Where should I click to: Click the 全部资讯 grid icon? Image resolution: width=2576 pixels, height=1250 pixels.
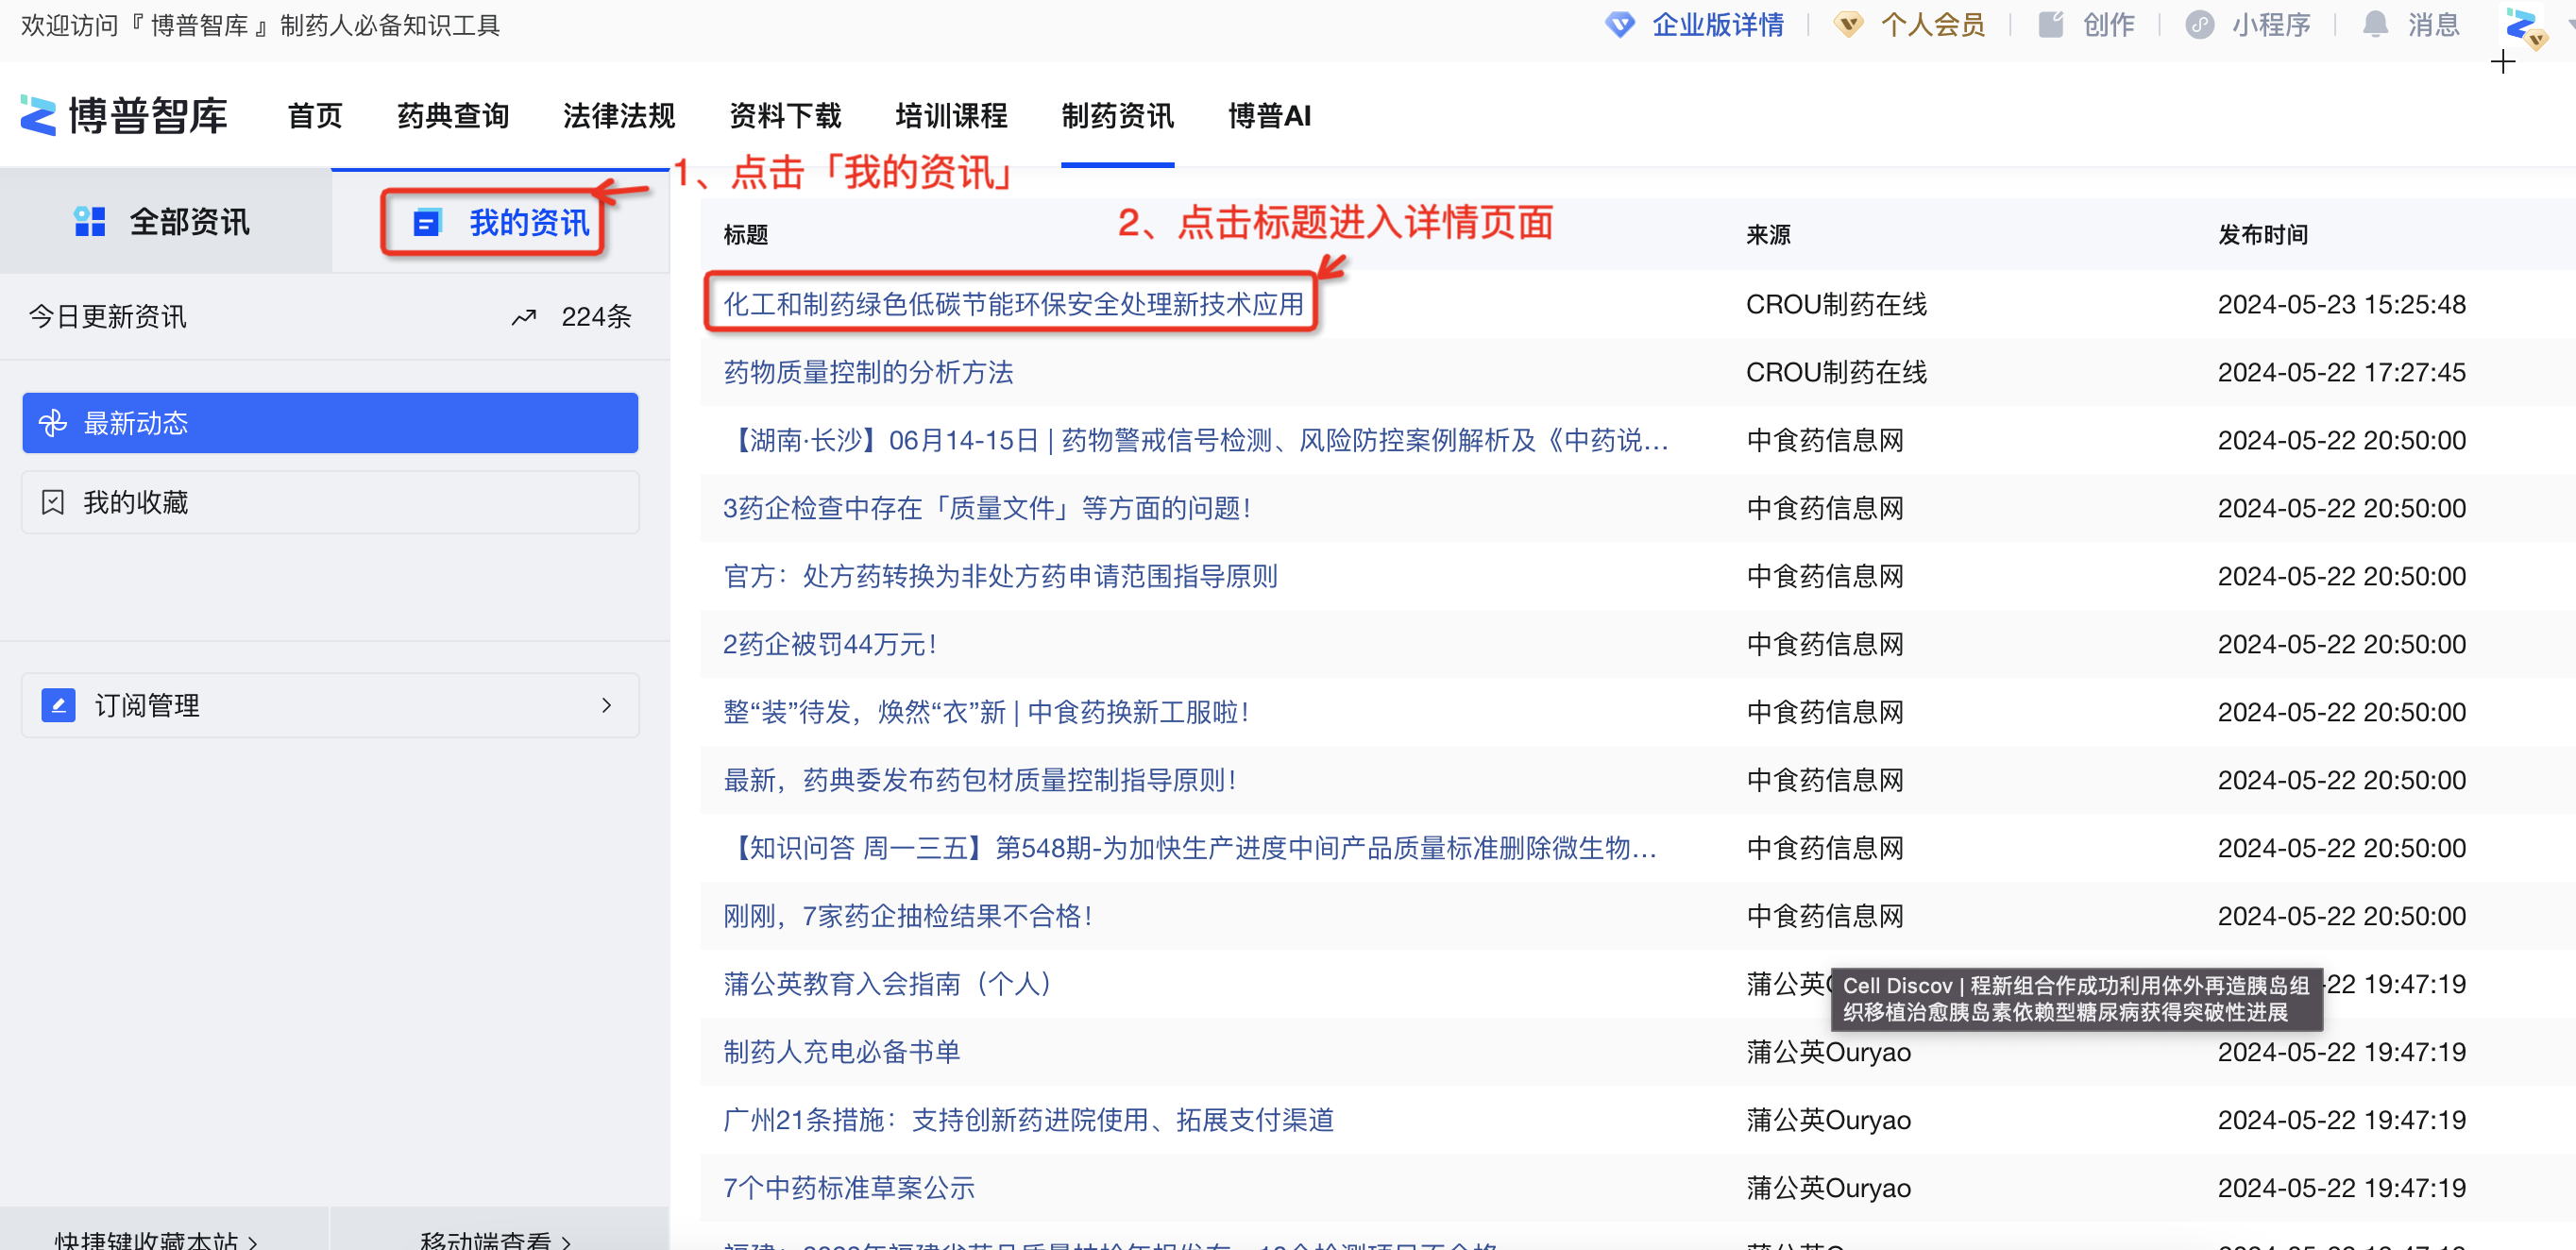90,222
